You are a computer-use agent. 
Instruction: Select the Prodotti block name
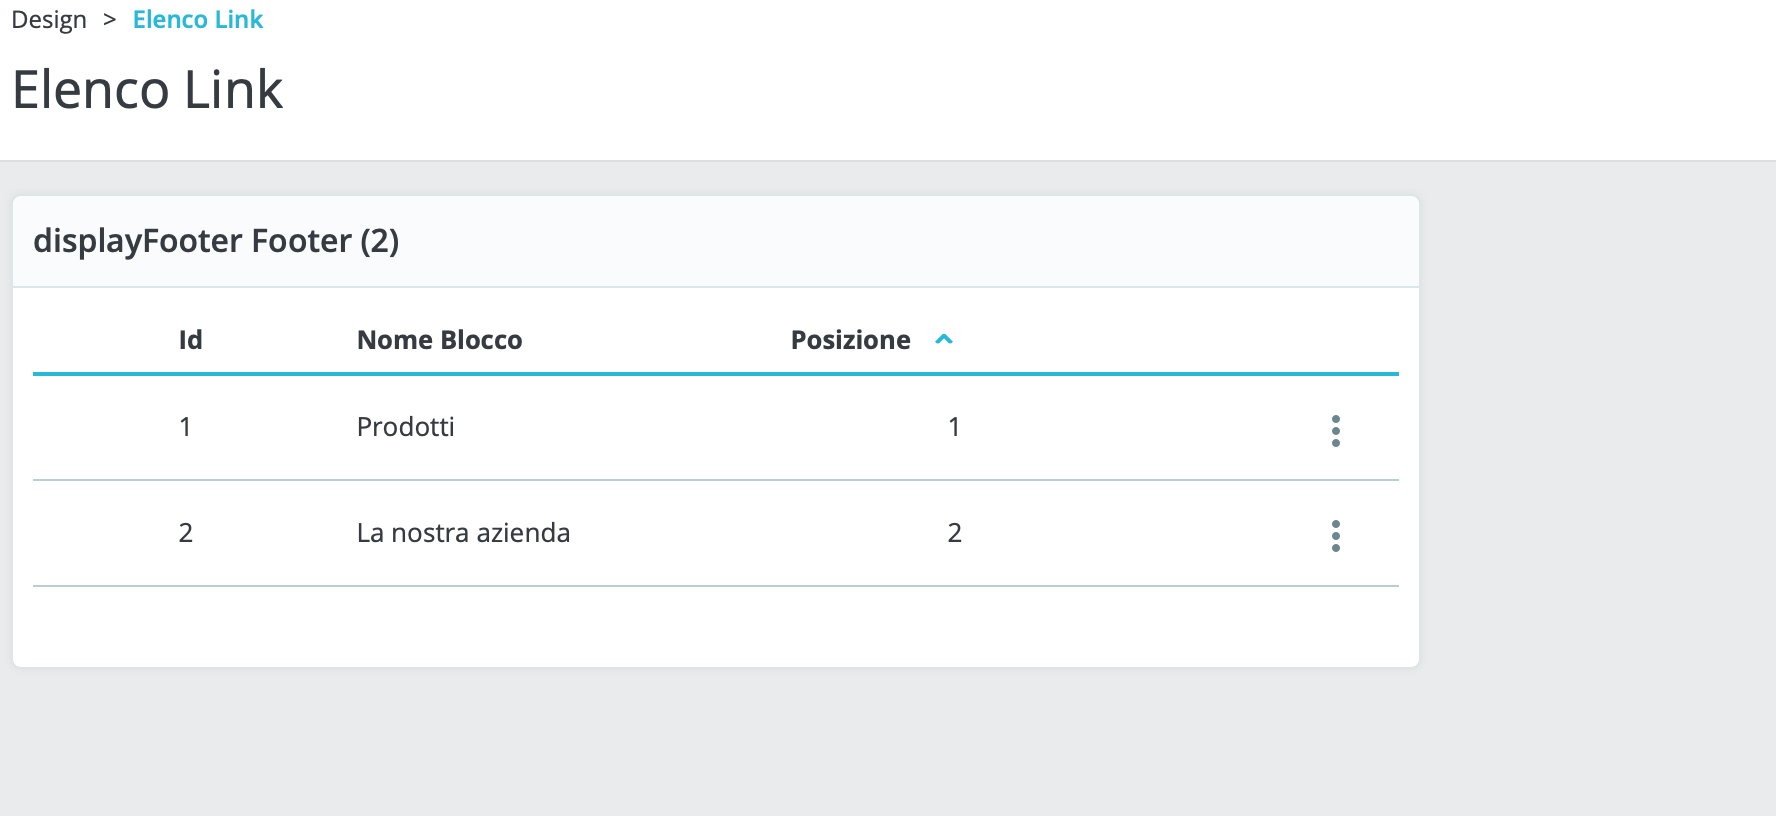(x=405, y=427)
